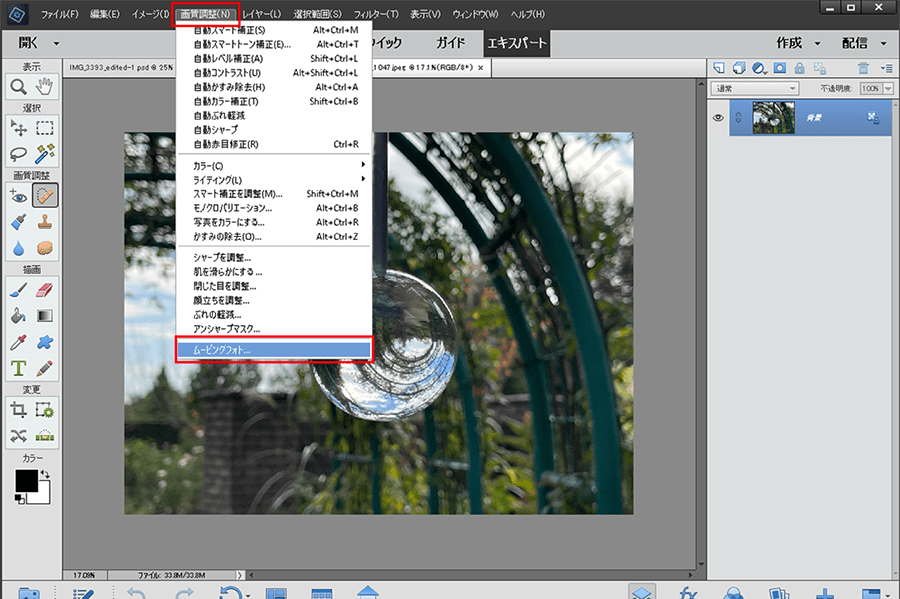The height and width of the screenshot is (599, 900).
Task: Select the Custom Shape tool
Action: coord(44,342)
